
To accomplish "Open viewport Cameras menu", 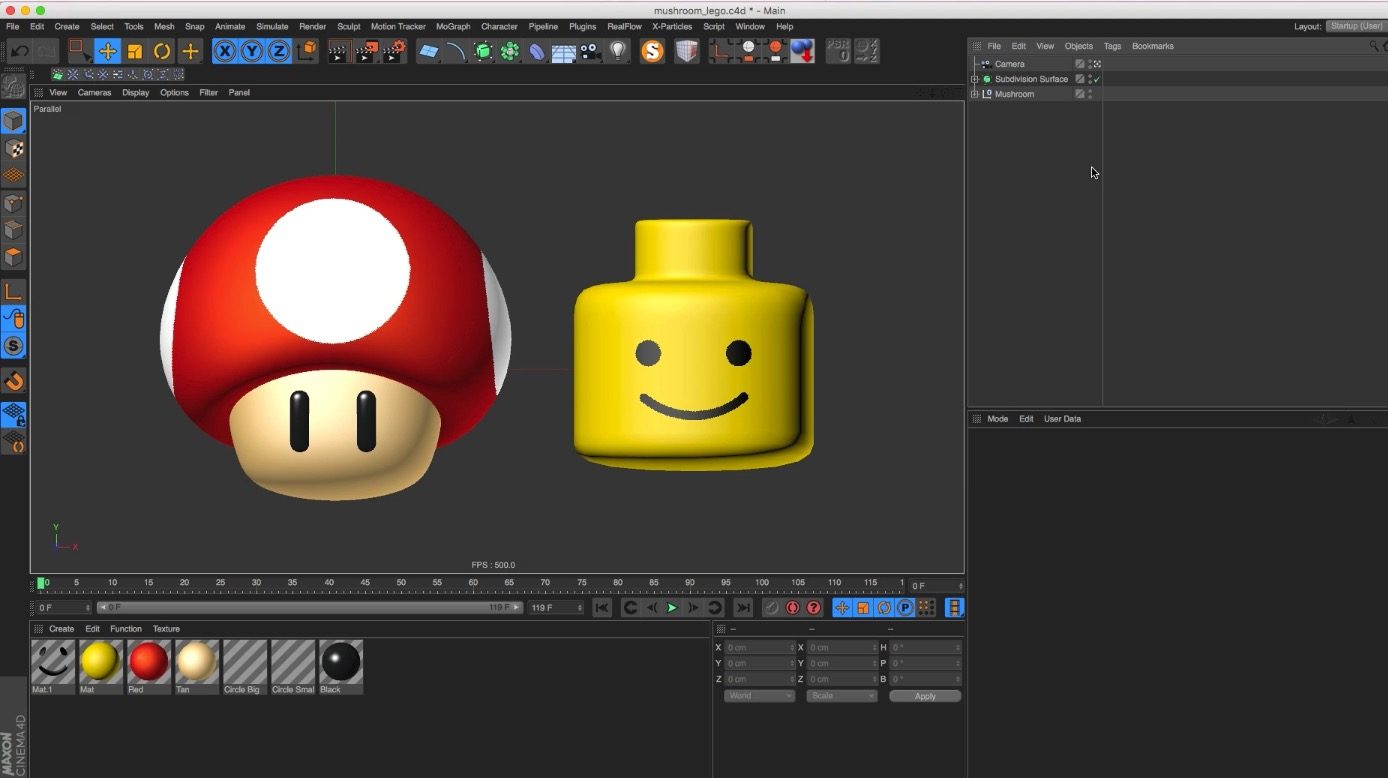I will tap(95, 93).
